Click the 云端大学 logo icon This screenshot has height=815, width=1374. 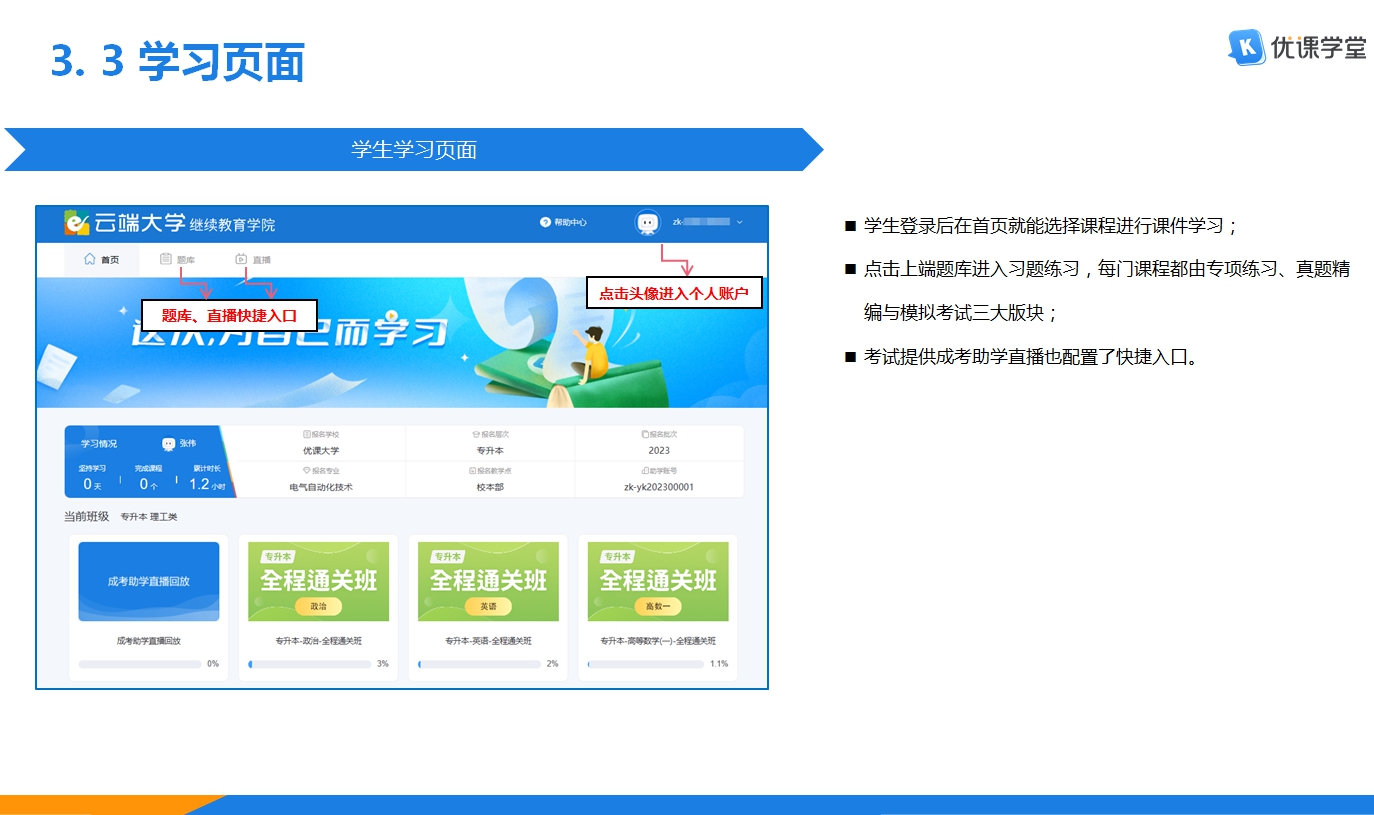click(77, 223)
